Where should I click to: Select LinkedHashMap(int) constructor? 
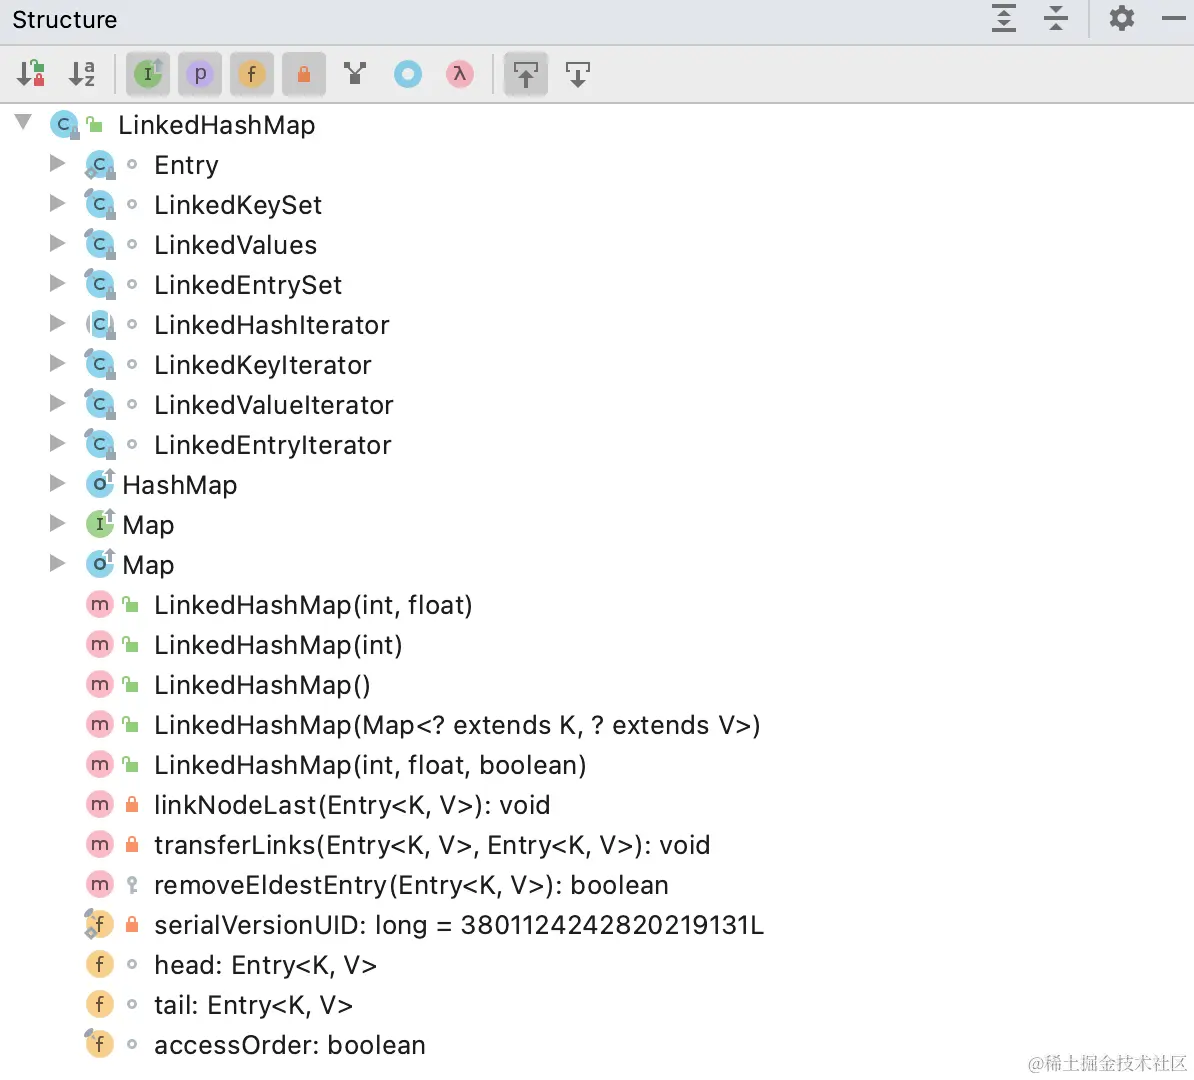pyautogui.click(x=278, y=645)
